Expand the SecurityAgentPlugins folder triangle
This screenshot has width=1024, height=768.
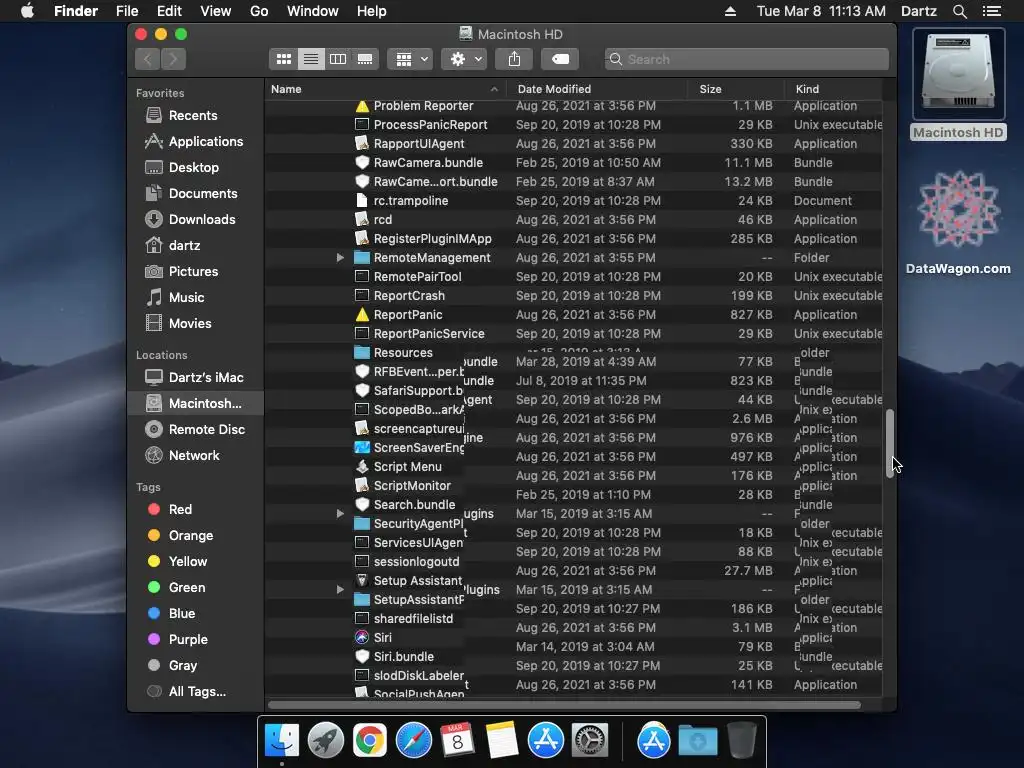point(340,514)
